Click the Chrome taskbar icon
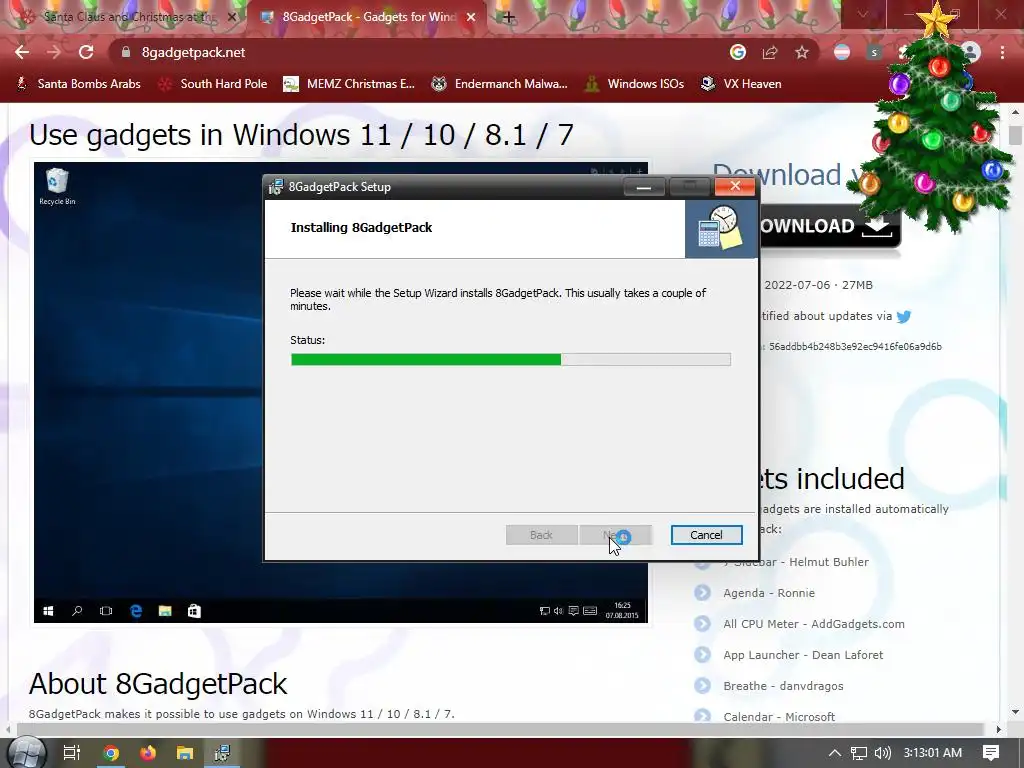The width and height of the screenshot is (1024, 768). (111, 753)
